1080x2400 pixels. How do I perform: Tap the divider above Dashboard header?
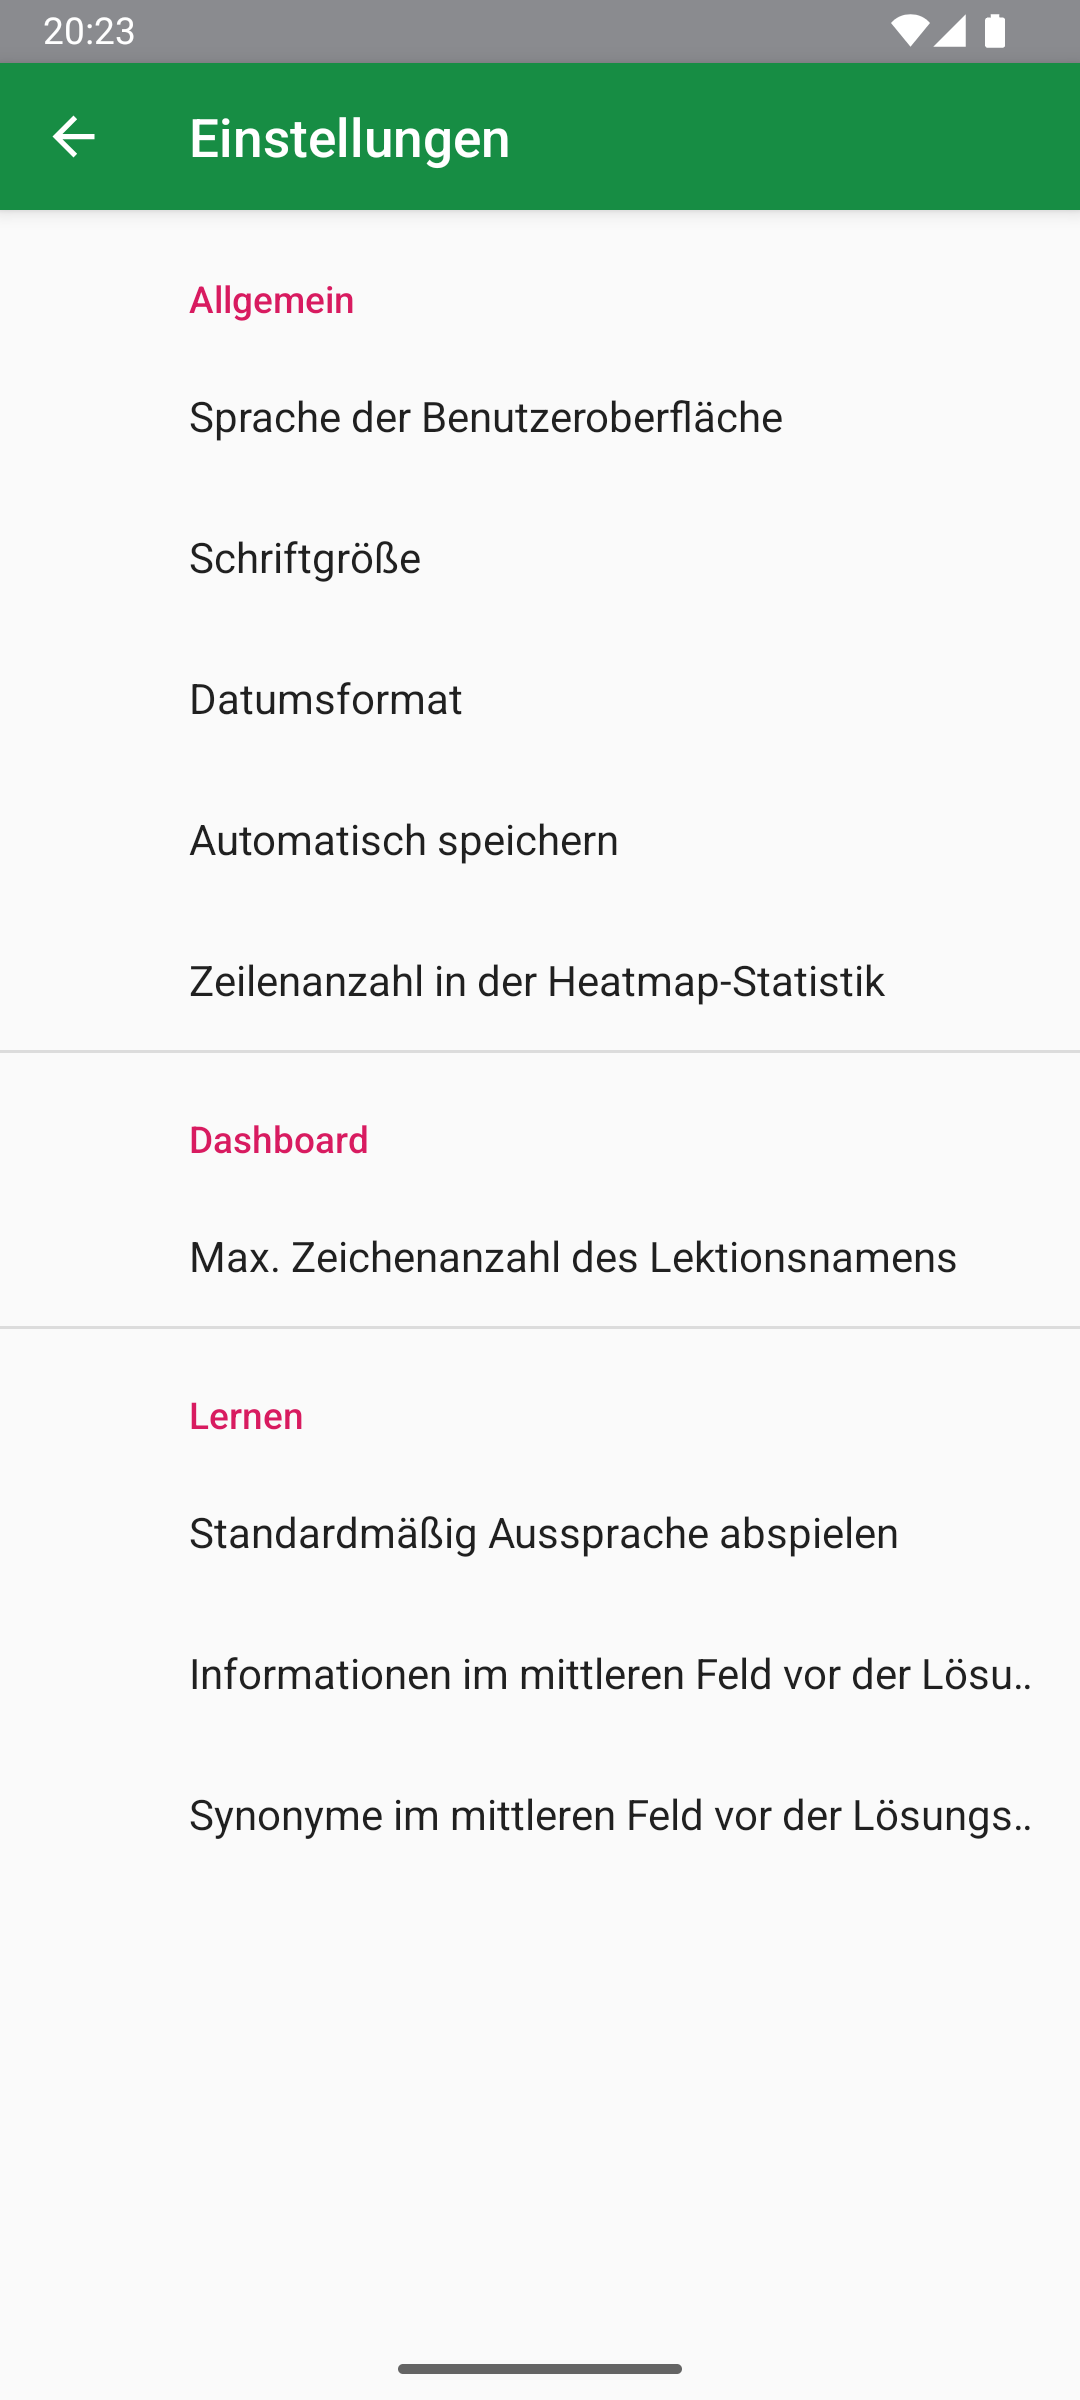coord(540,1051)
